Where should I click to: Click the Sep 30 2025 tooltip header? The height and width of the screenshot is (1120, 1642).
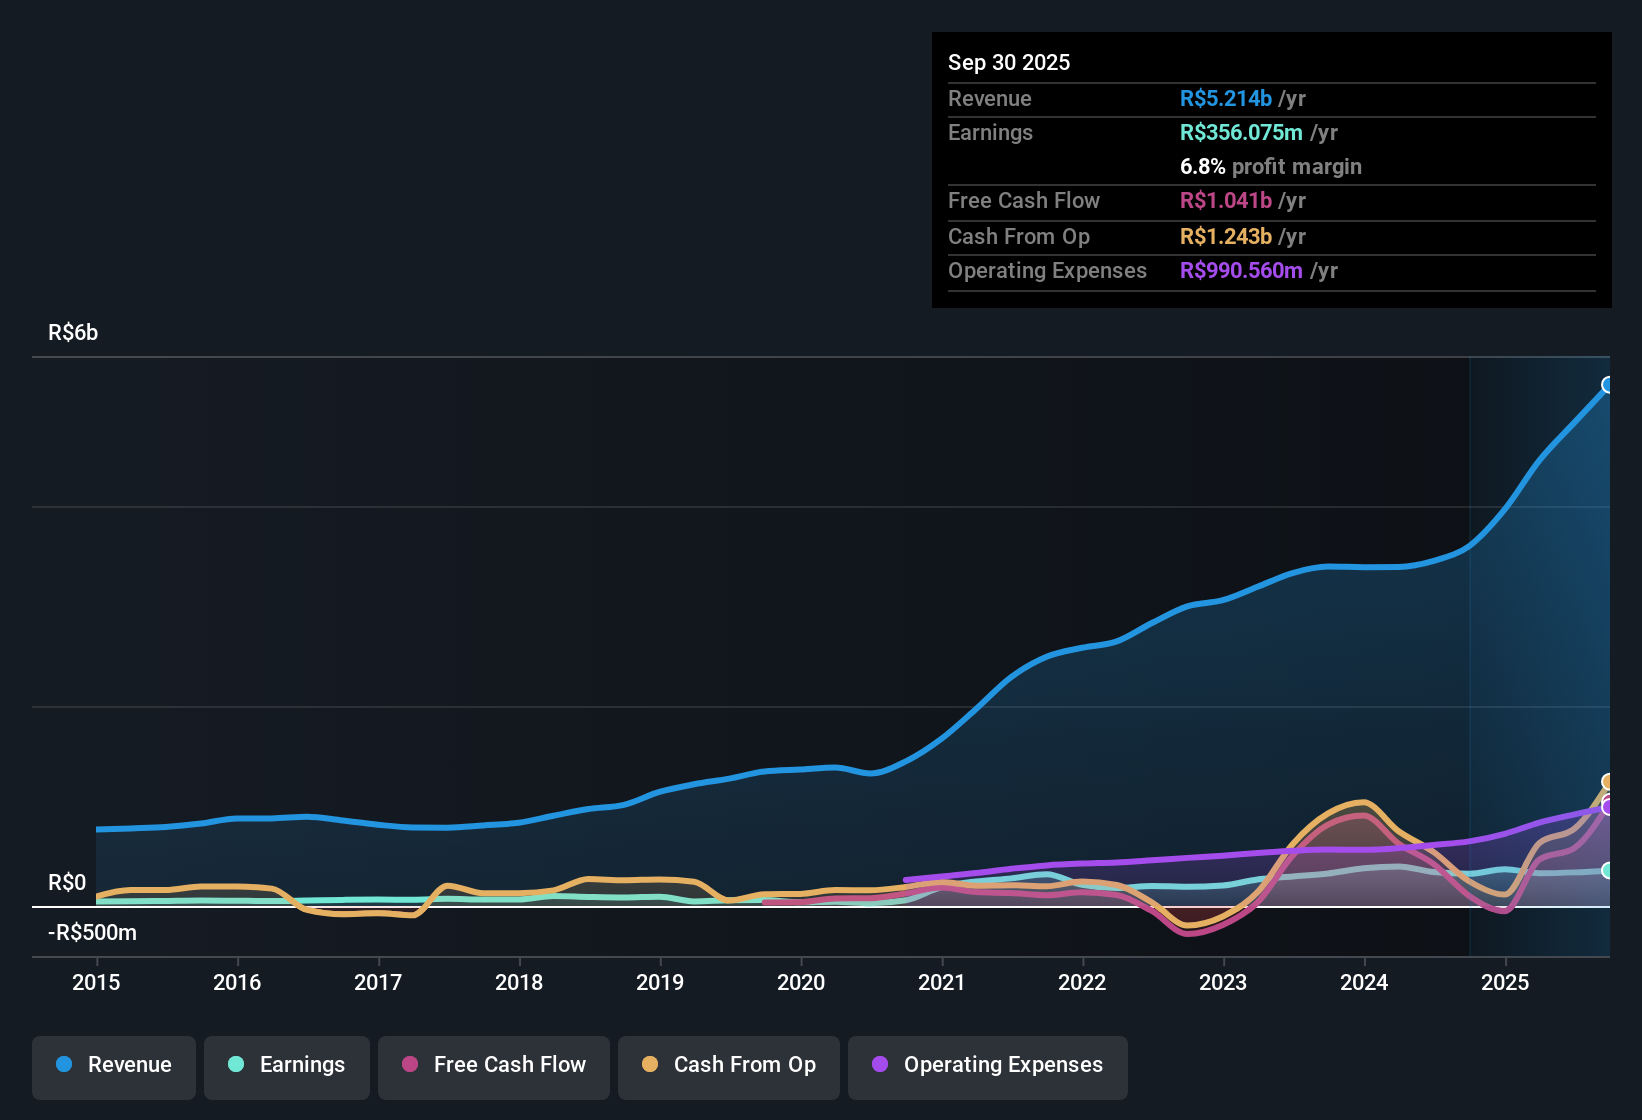(x=1009, y=62)
